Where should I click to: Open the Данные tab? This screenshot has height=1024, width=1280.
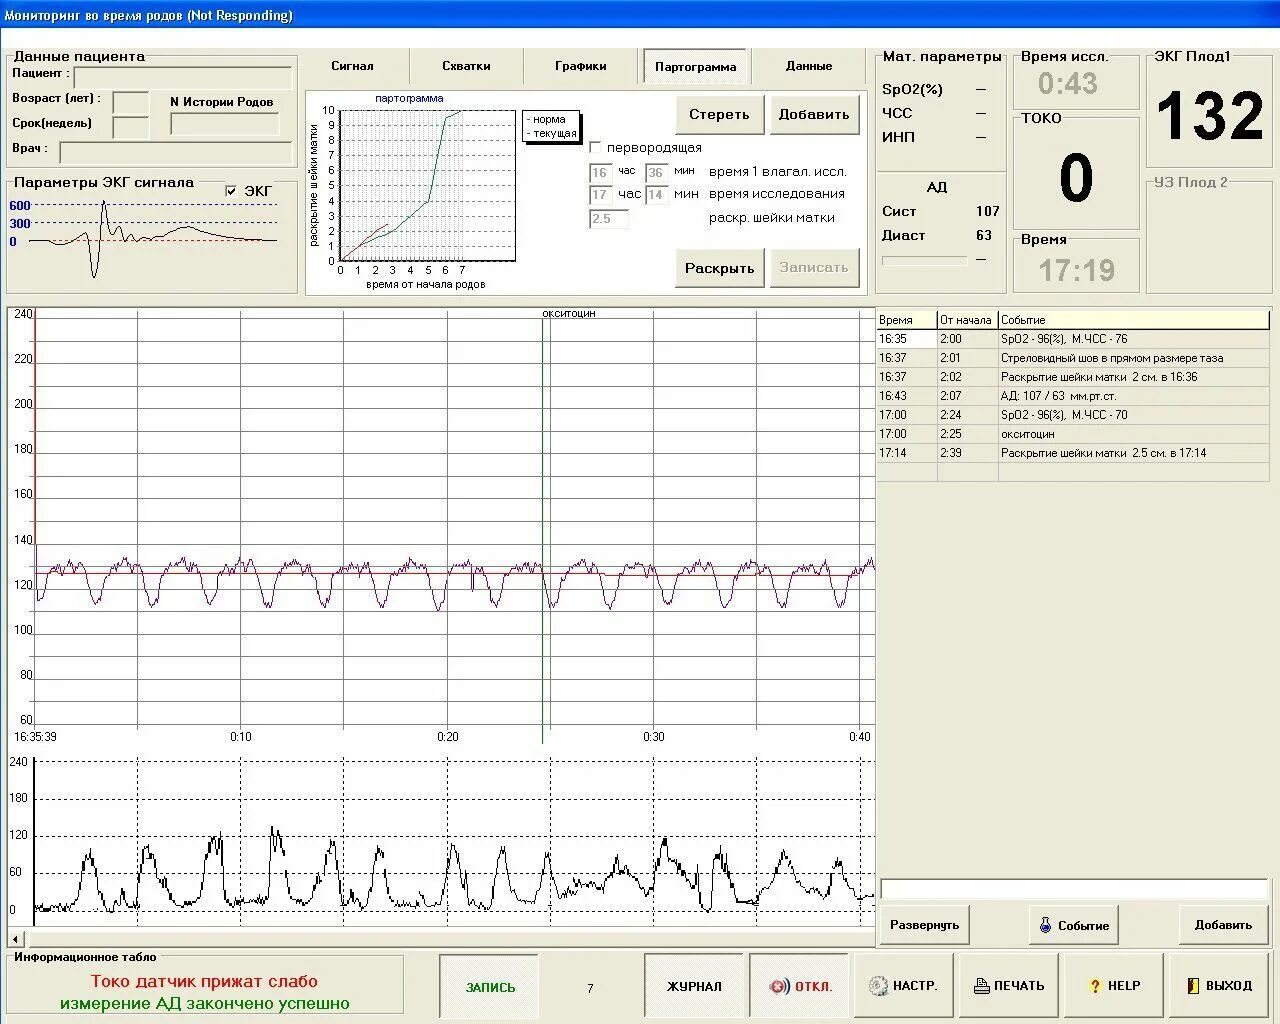(x=809, y=66)
